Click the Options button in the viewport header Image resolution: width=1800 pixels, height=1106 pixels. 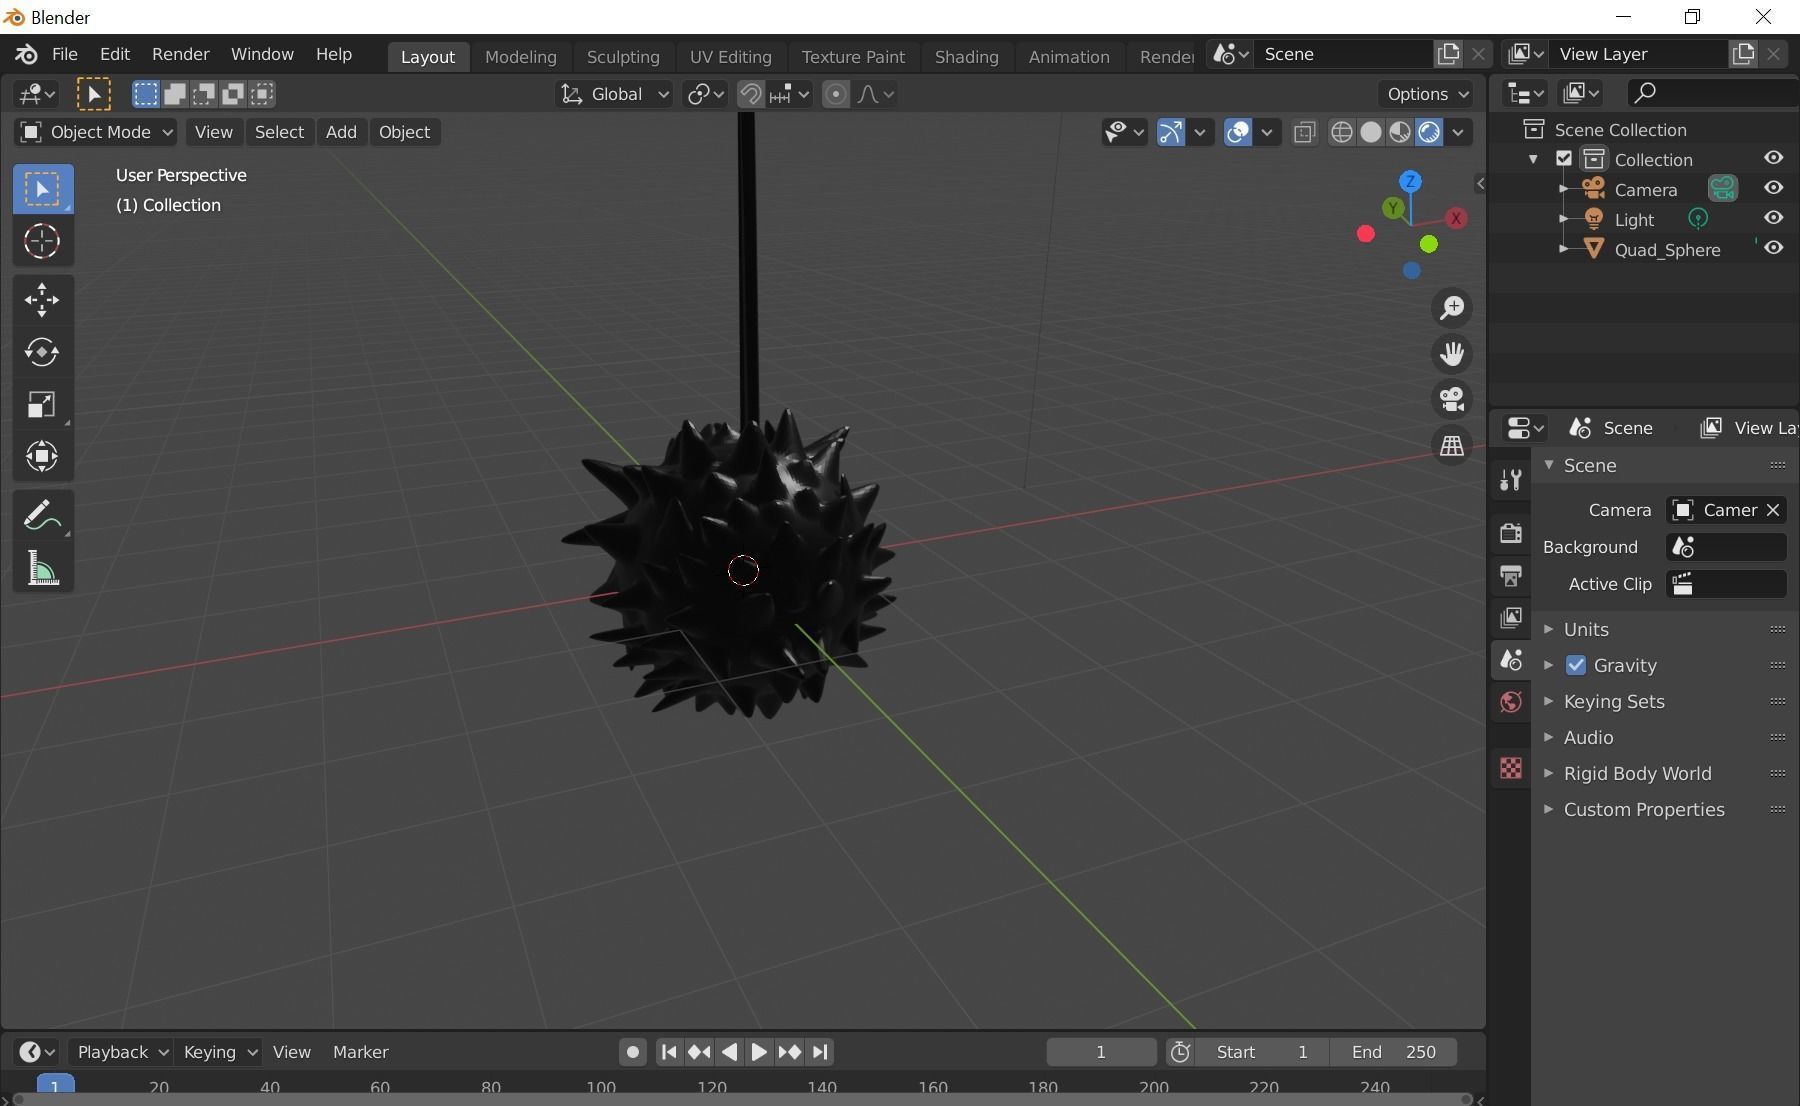click(1424, 93)
